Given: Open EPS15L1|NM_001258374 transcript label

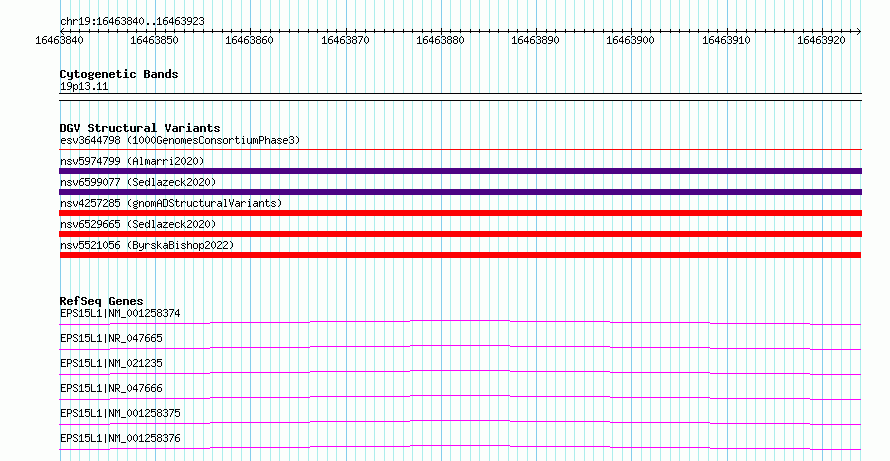Looking at the screenshot, I should point(120,313).
